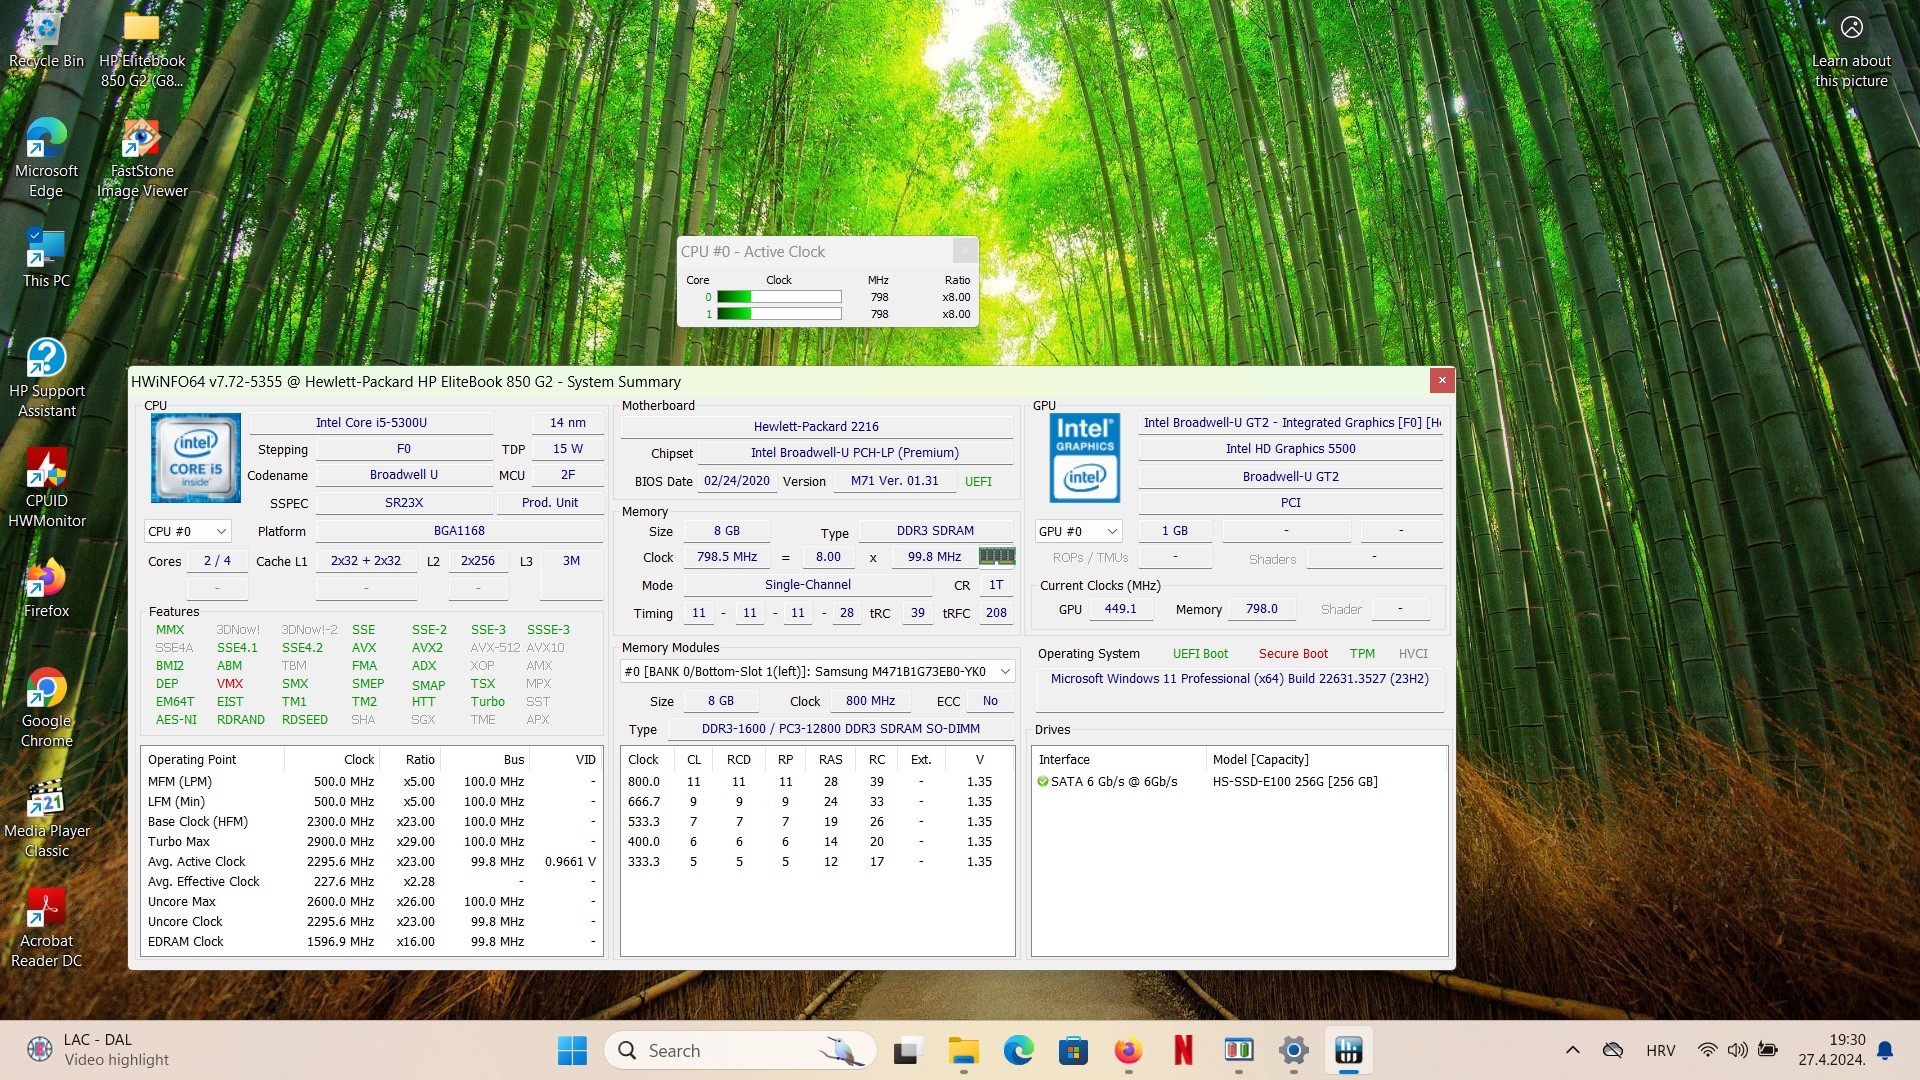Click the M71 Ver. 01.31 version field
Screen dimensions: 1920x1080
[894, 481]
